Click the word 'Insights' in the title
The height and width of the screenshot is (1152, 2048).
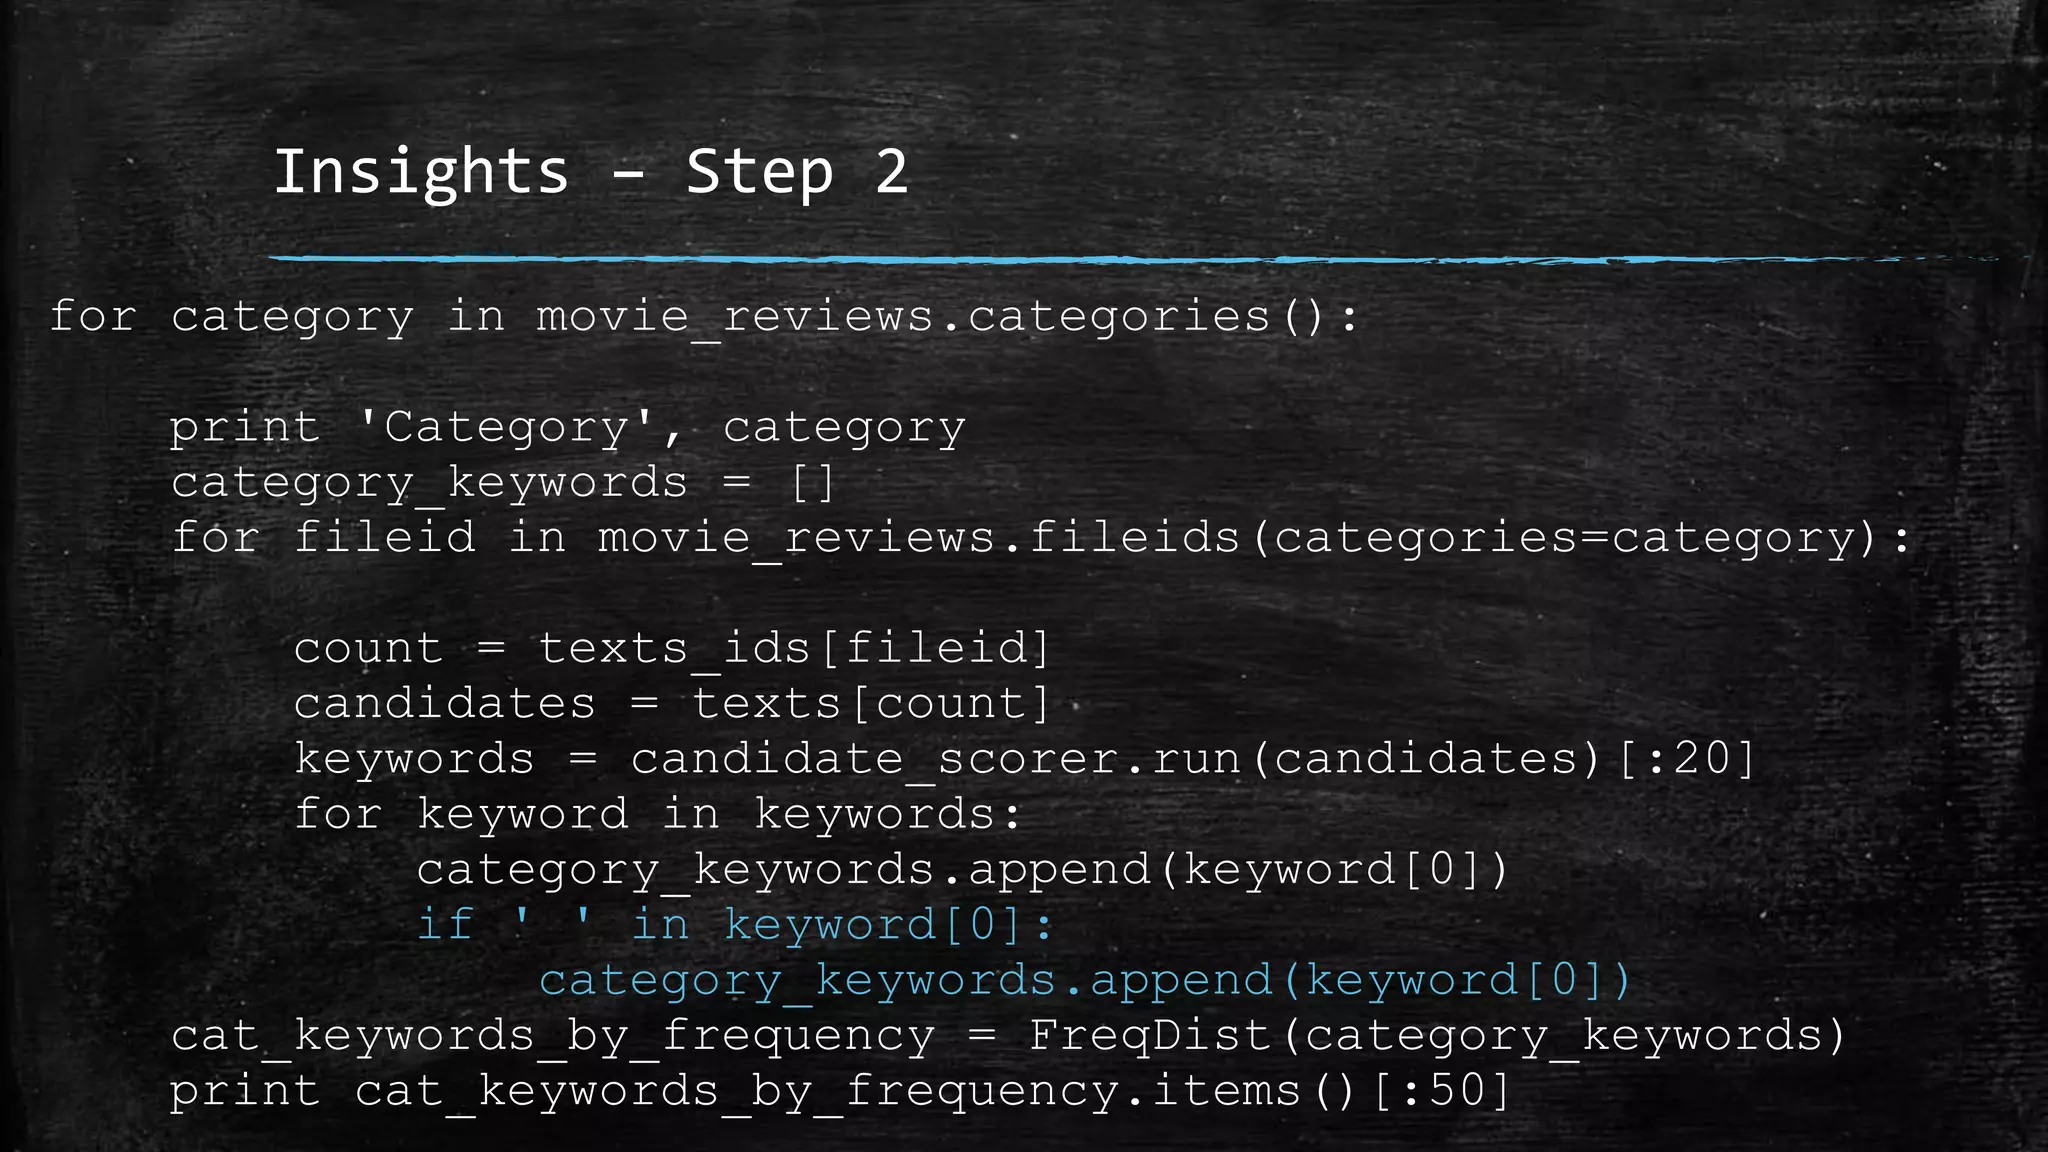tap(421, 172)
